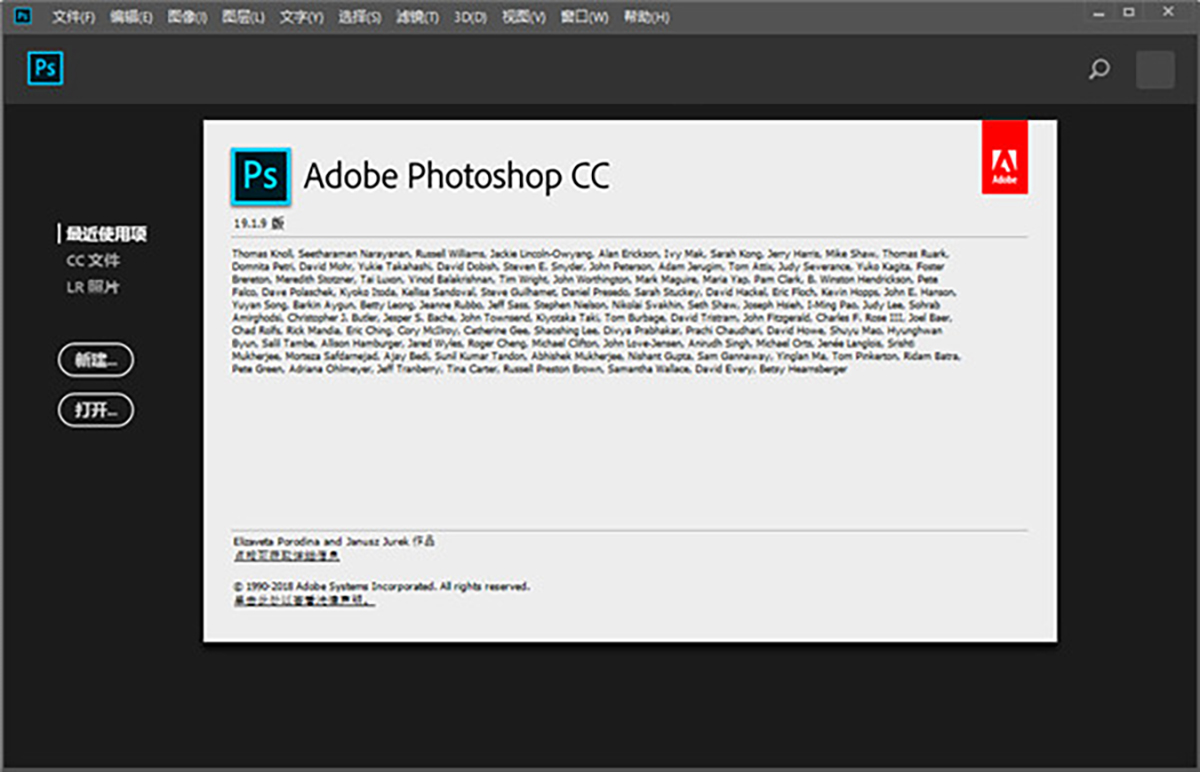Click the Ps logo beside Adobe Photoshop CC title
Screen dimensions: 1200x772
click(x=260, y=176)
